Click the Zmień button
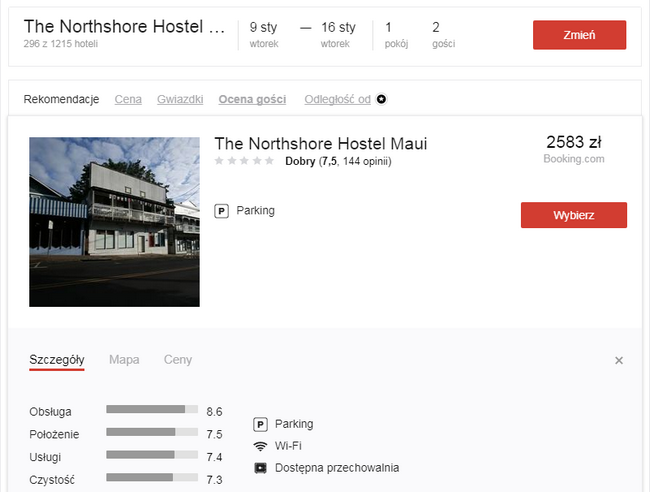This screenshot has height=492, width=650. point(580,35)
